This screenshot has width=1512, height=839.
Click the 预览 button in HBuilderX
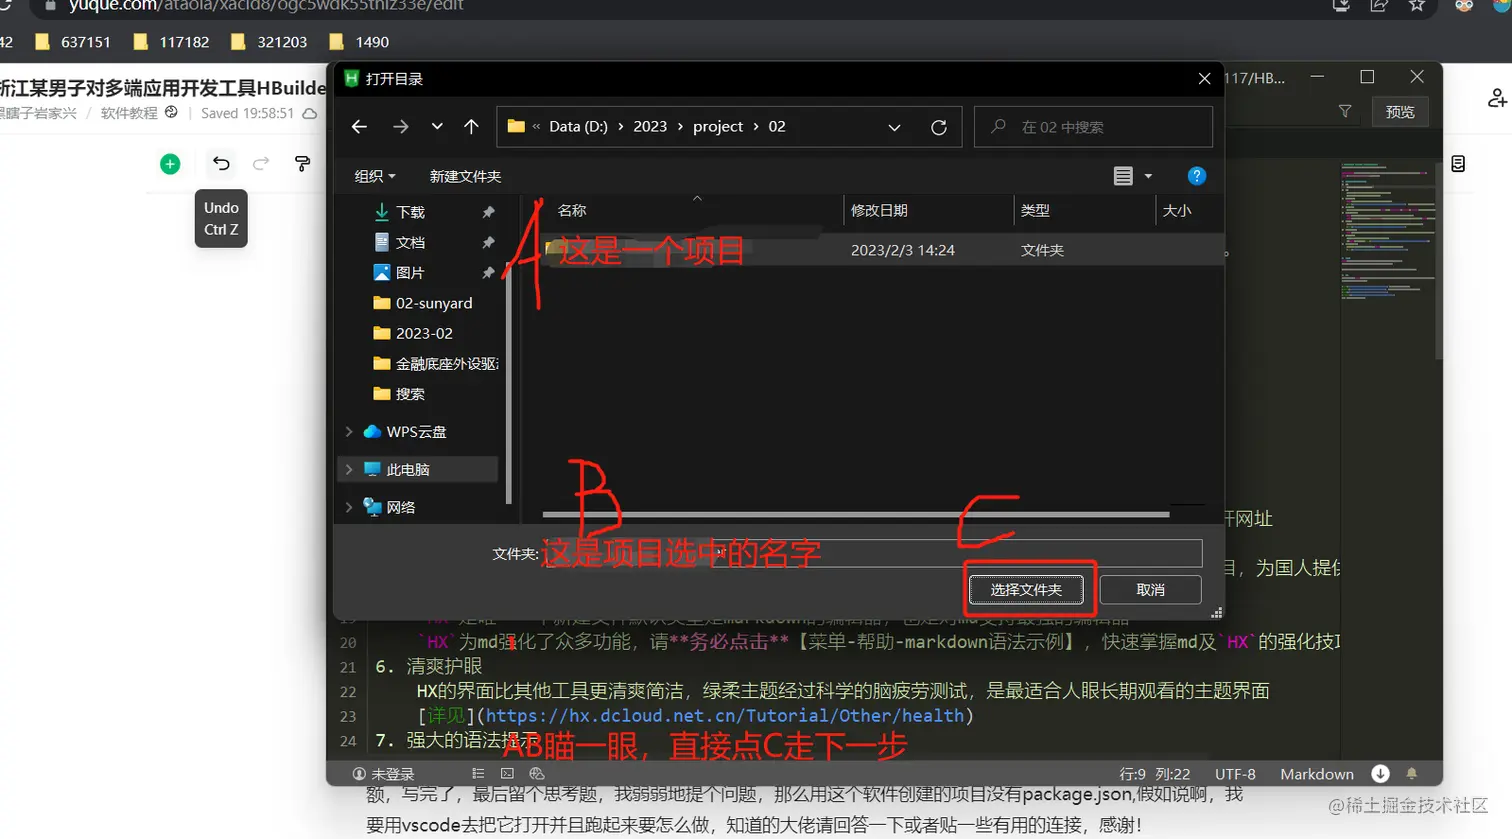point(1400,112)
